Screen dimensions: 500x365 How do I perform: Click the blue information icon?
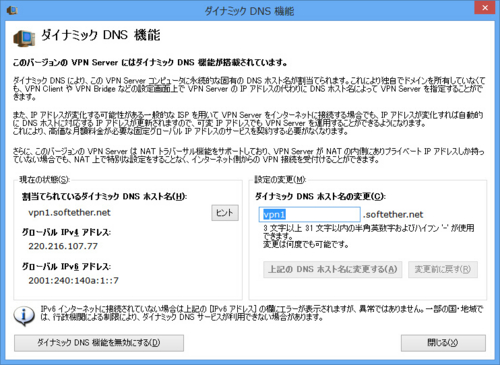coord(24,316)
